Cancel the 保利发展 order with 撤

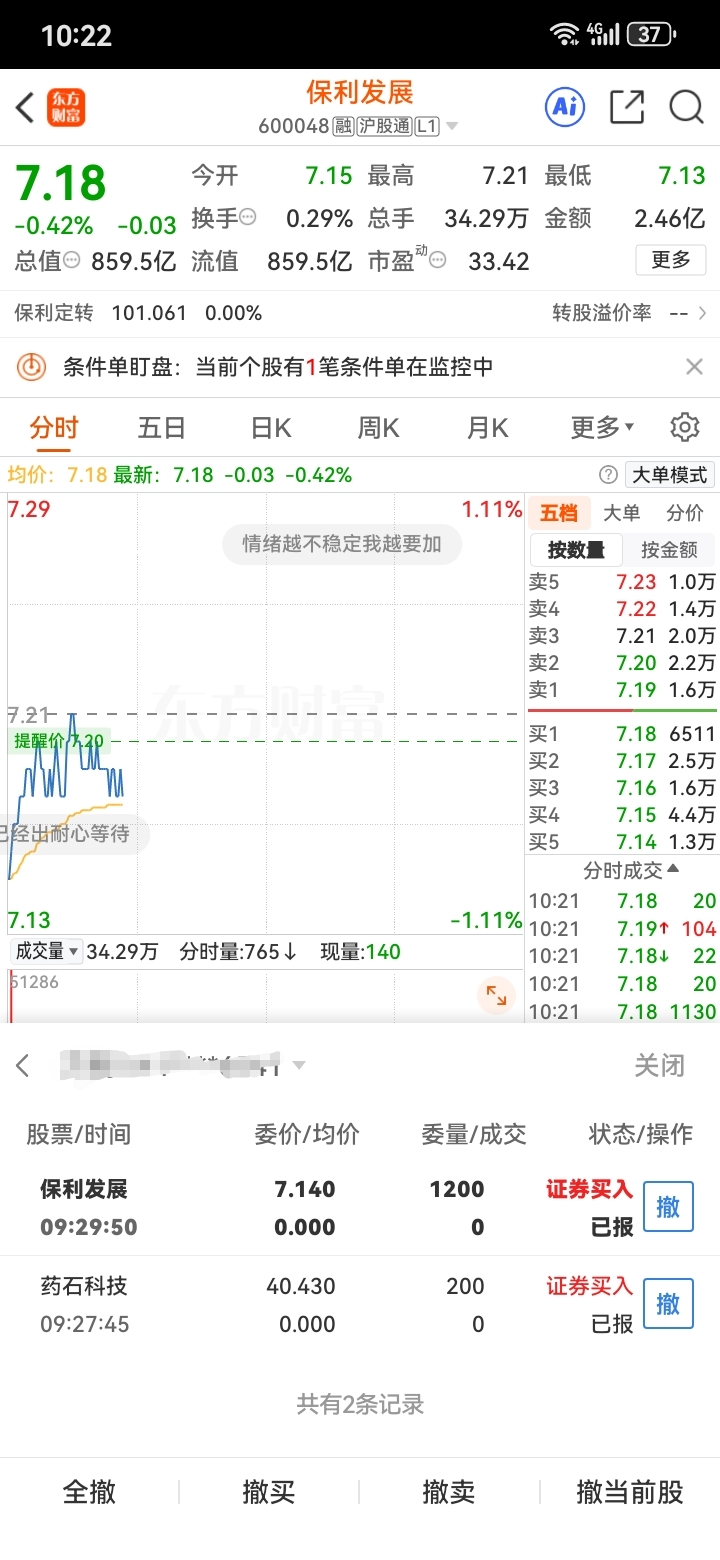(668, 1207)
